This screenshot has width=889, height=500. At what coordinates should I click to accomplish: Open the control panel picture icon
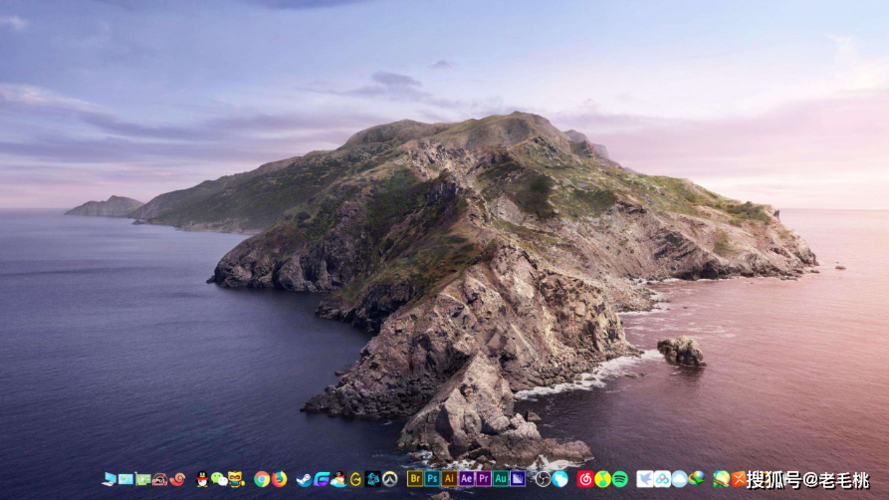(x=126, y=479)
